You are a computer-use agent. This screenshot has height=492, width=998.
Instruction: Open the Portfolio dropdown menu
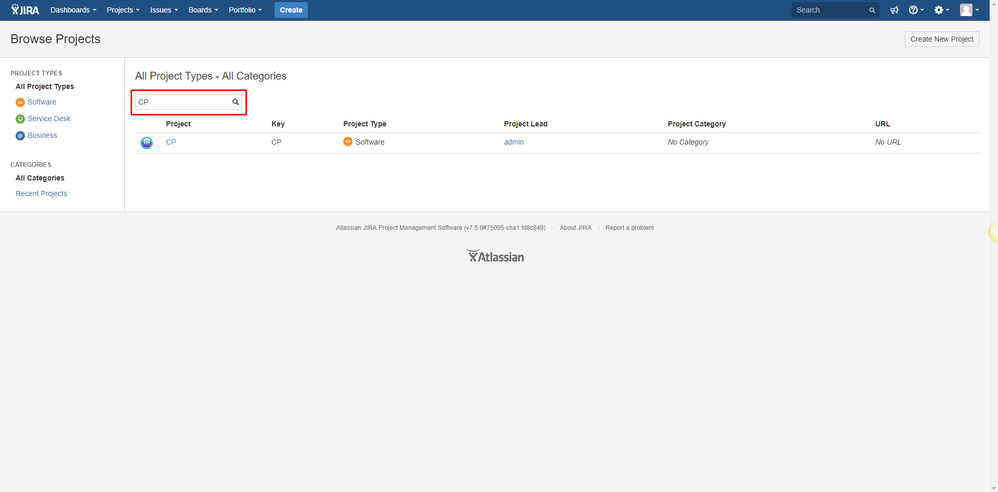tap(245, 10)
